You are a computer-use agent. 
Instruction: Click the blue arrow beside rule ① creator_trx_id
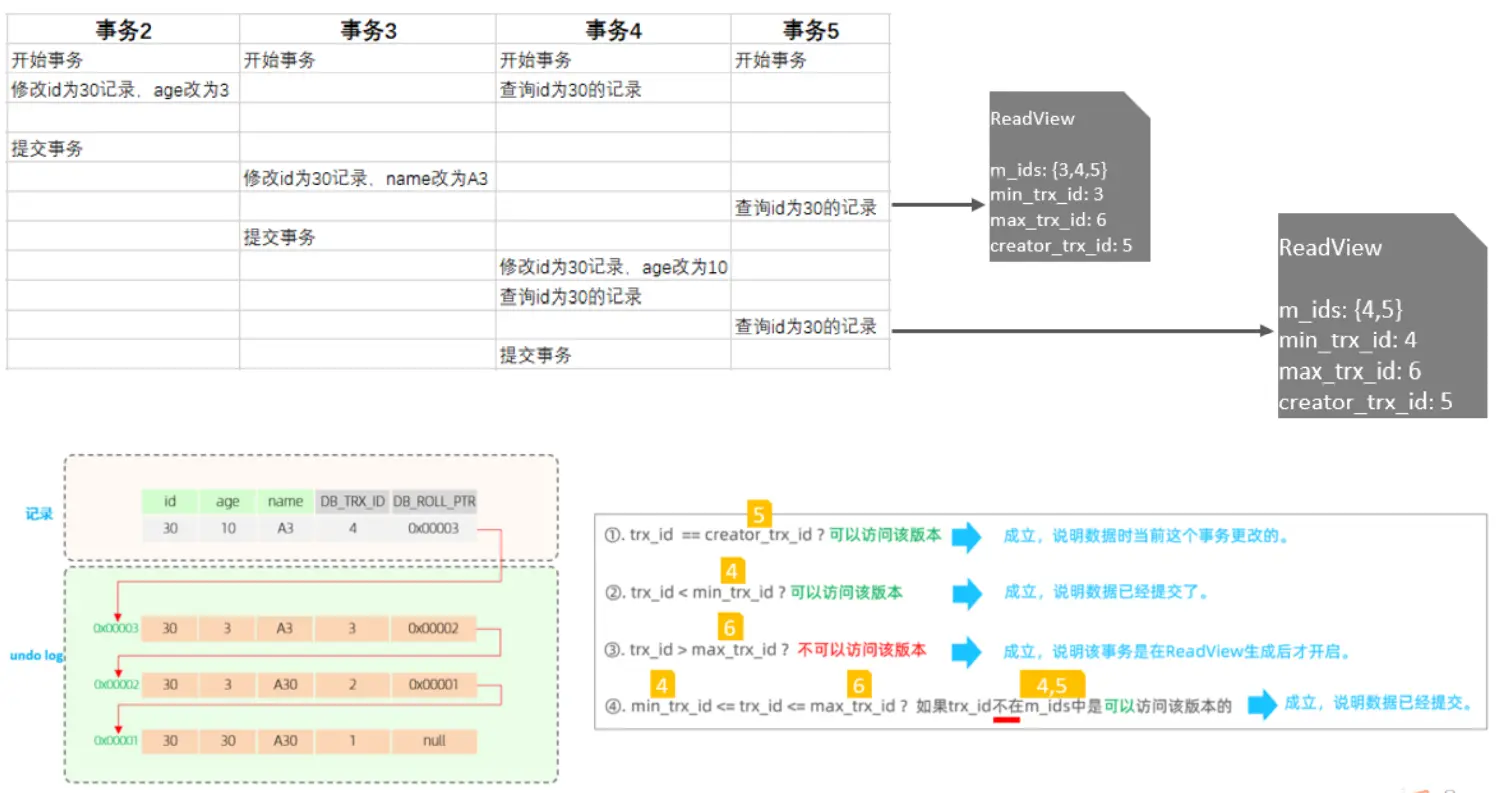click(966, 536)
